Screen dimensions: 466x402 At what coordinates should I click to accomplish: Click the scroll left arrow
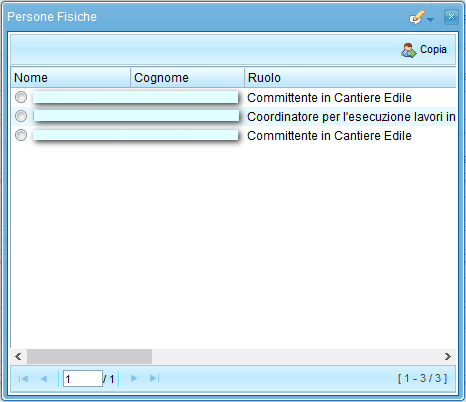(18, 356)
